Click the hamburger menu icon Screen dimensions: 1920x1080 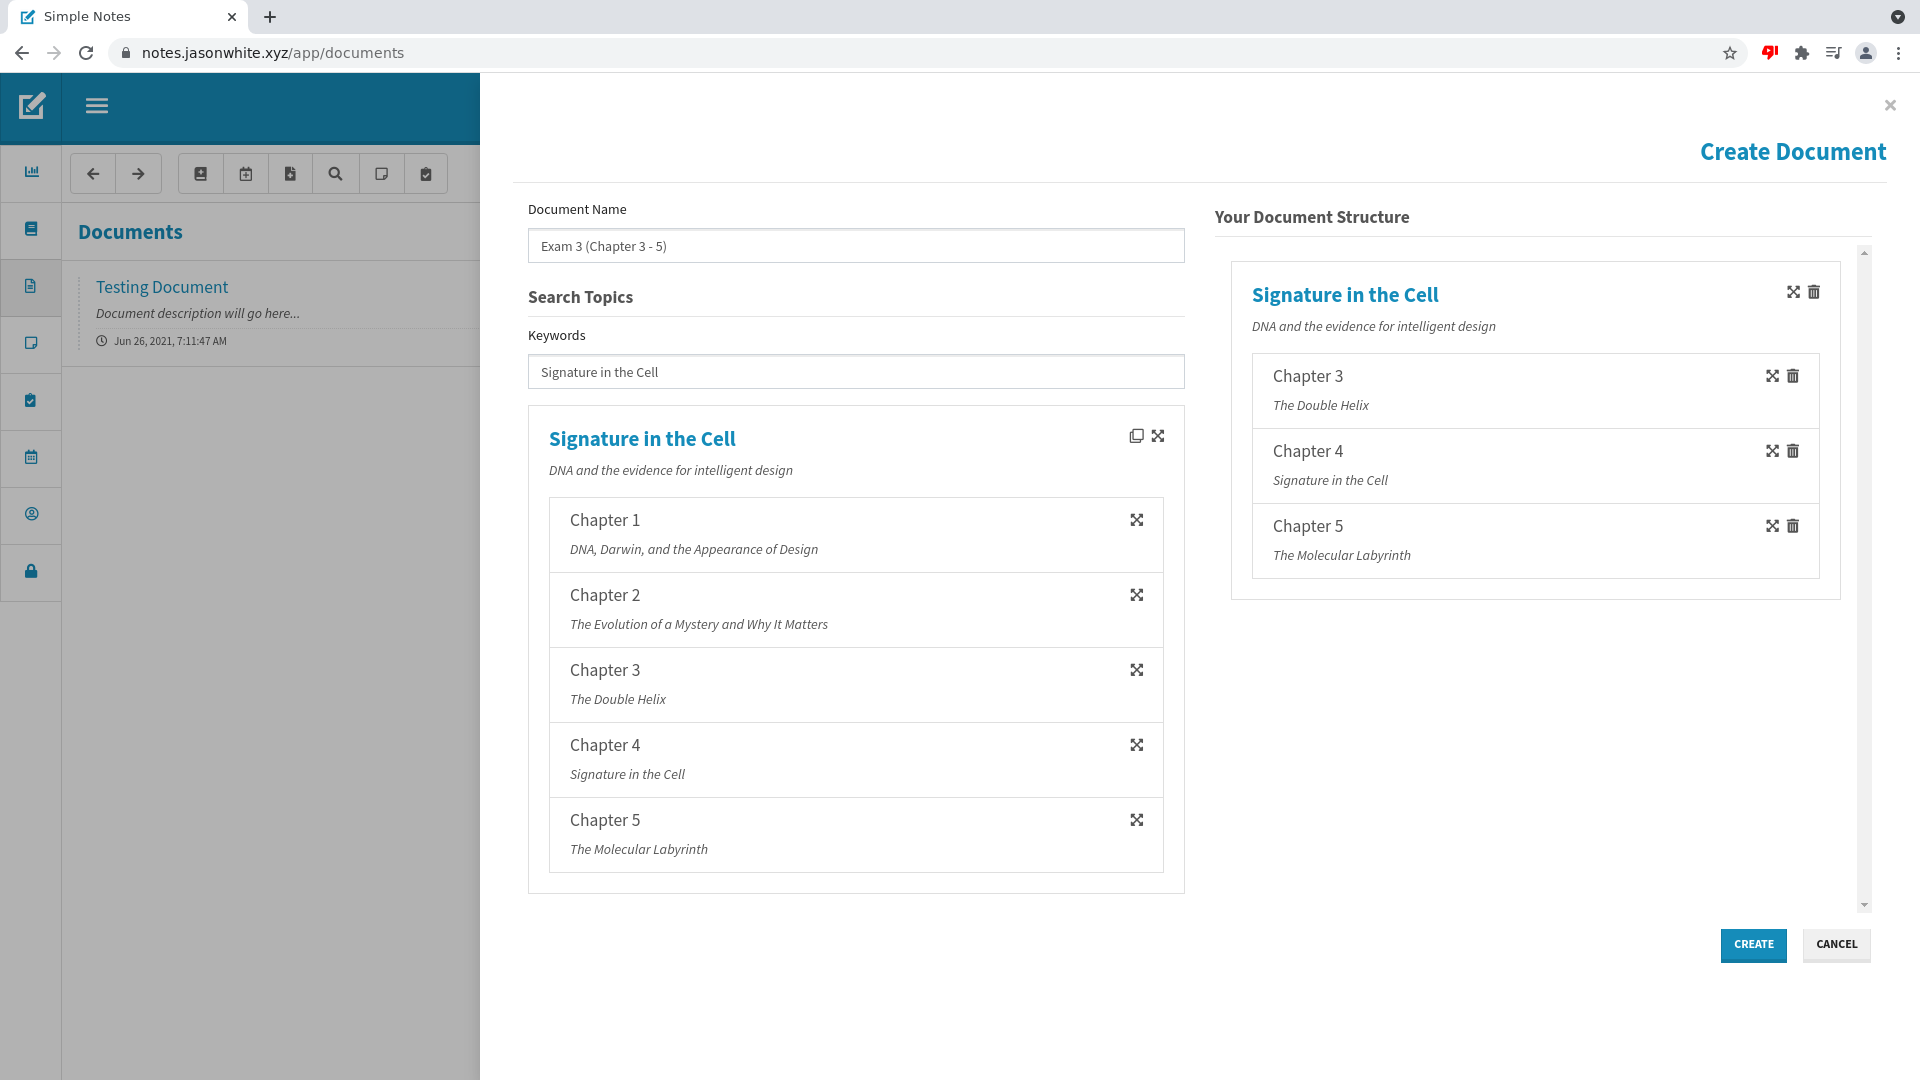[97, 106]
